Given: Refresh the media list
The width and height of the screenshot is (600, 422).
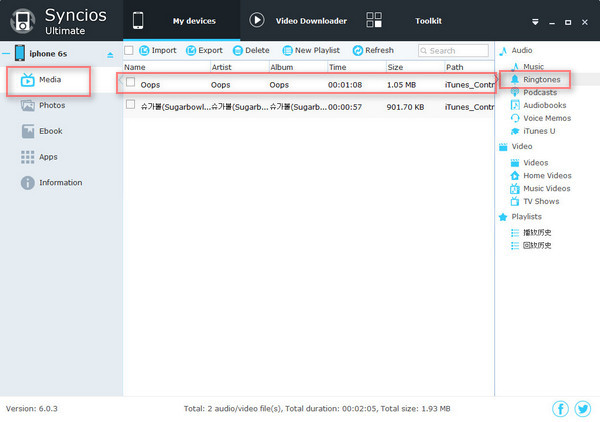Looking at the screenshot, I should pos(373,51).
